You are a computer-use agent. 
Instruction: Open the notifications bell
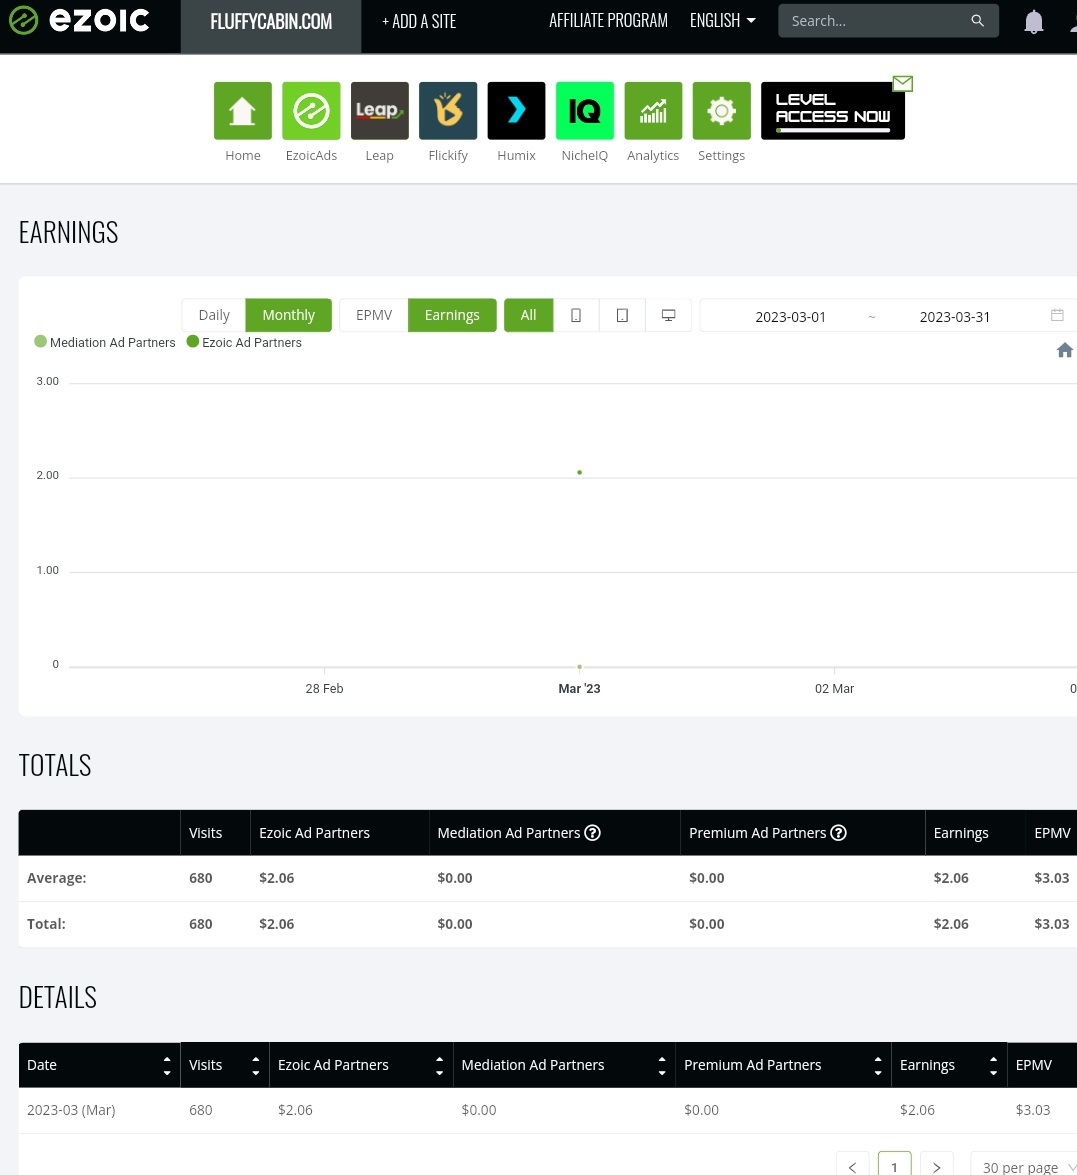click(x=1034, y=22)
